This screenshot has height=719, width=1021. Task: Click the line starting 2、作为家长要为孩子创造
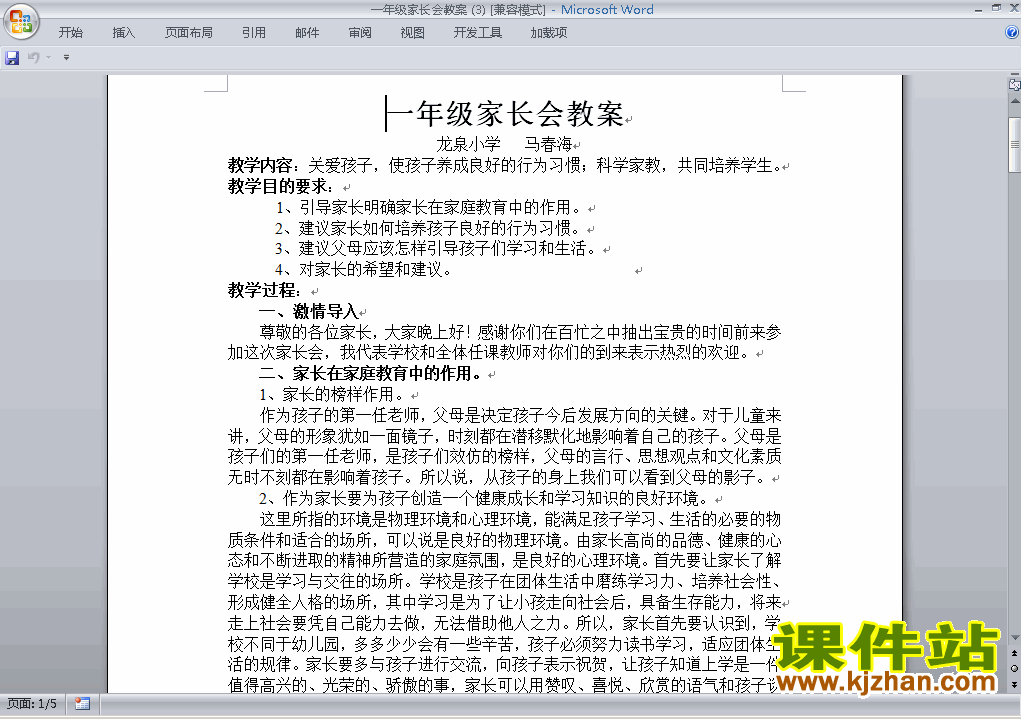pos(483,498)
